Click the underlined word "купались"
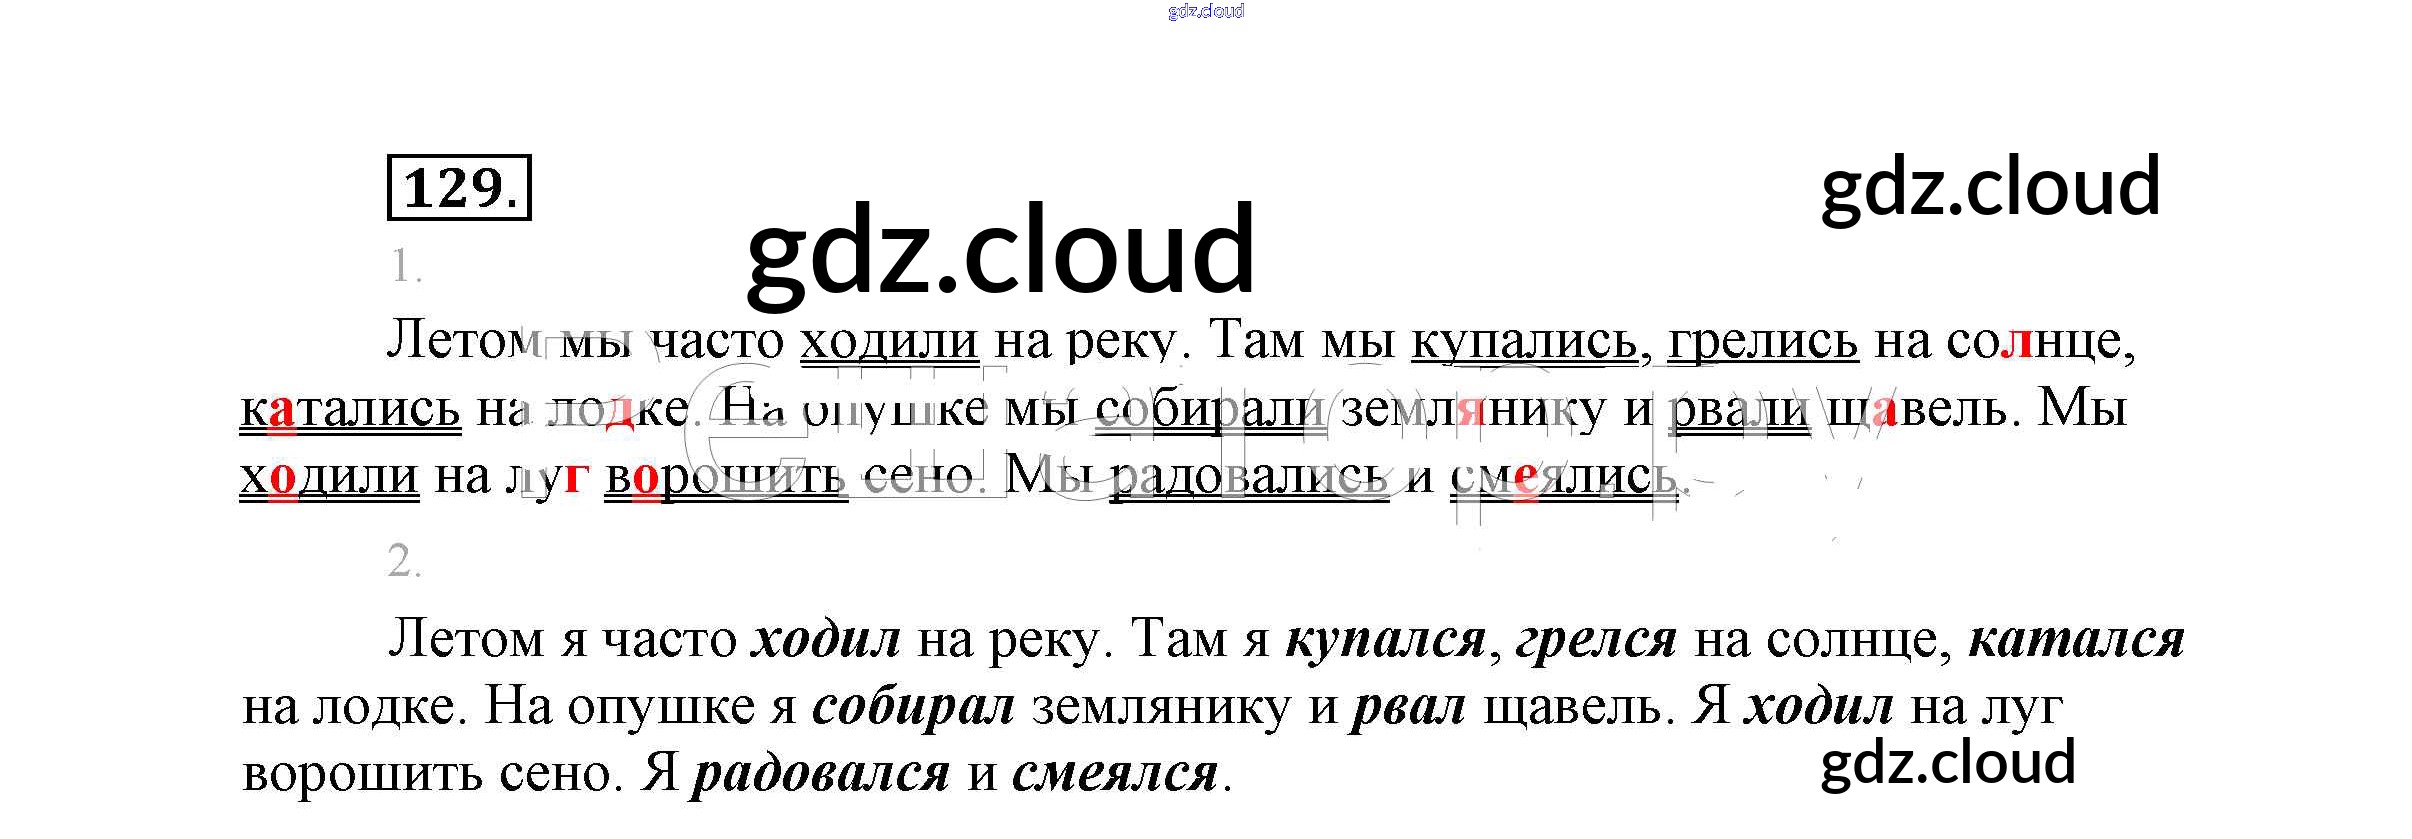The width and height of the screenshot is (2412, 839). click(1524, 342)
